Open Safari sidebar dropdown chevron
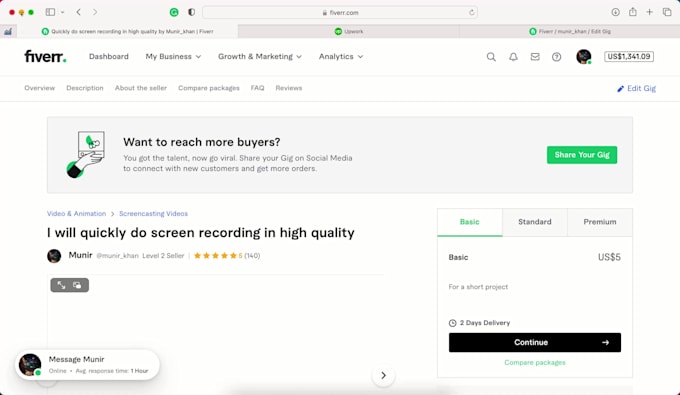Screen dimensions: 680x395 62,12
